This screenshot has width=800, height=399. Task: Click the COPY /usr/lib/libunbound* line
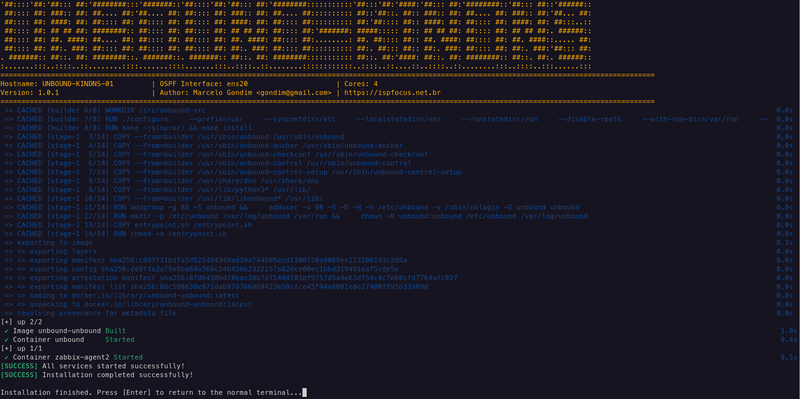[x=164, y=198]
